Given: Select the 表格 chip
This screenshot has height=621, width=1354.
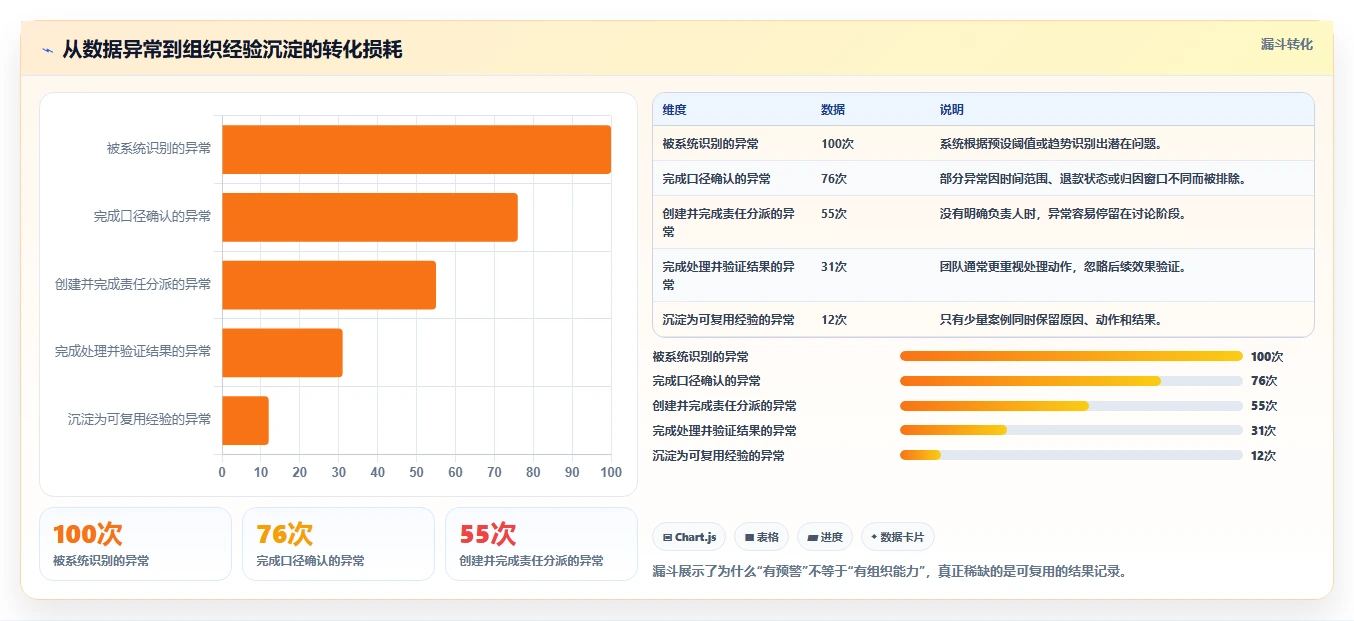Looking at the screenshot, I should click(x=762, y=537).
